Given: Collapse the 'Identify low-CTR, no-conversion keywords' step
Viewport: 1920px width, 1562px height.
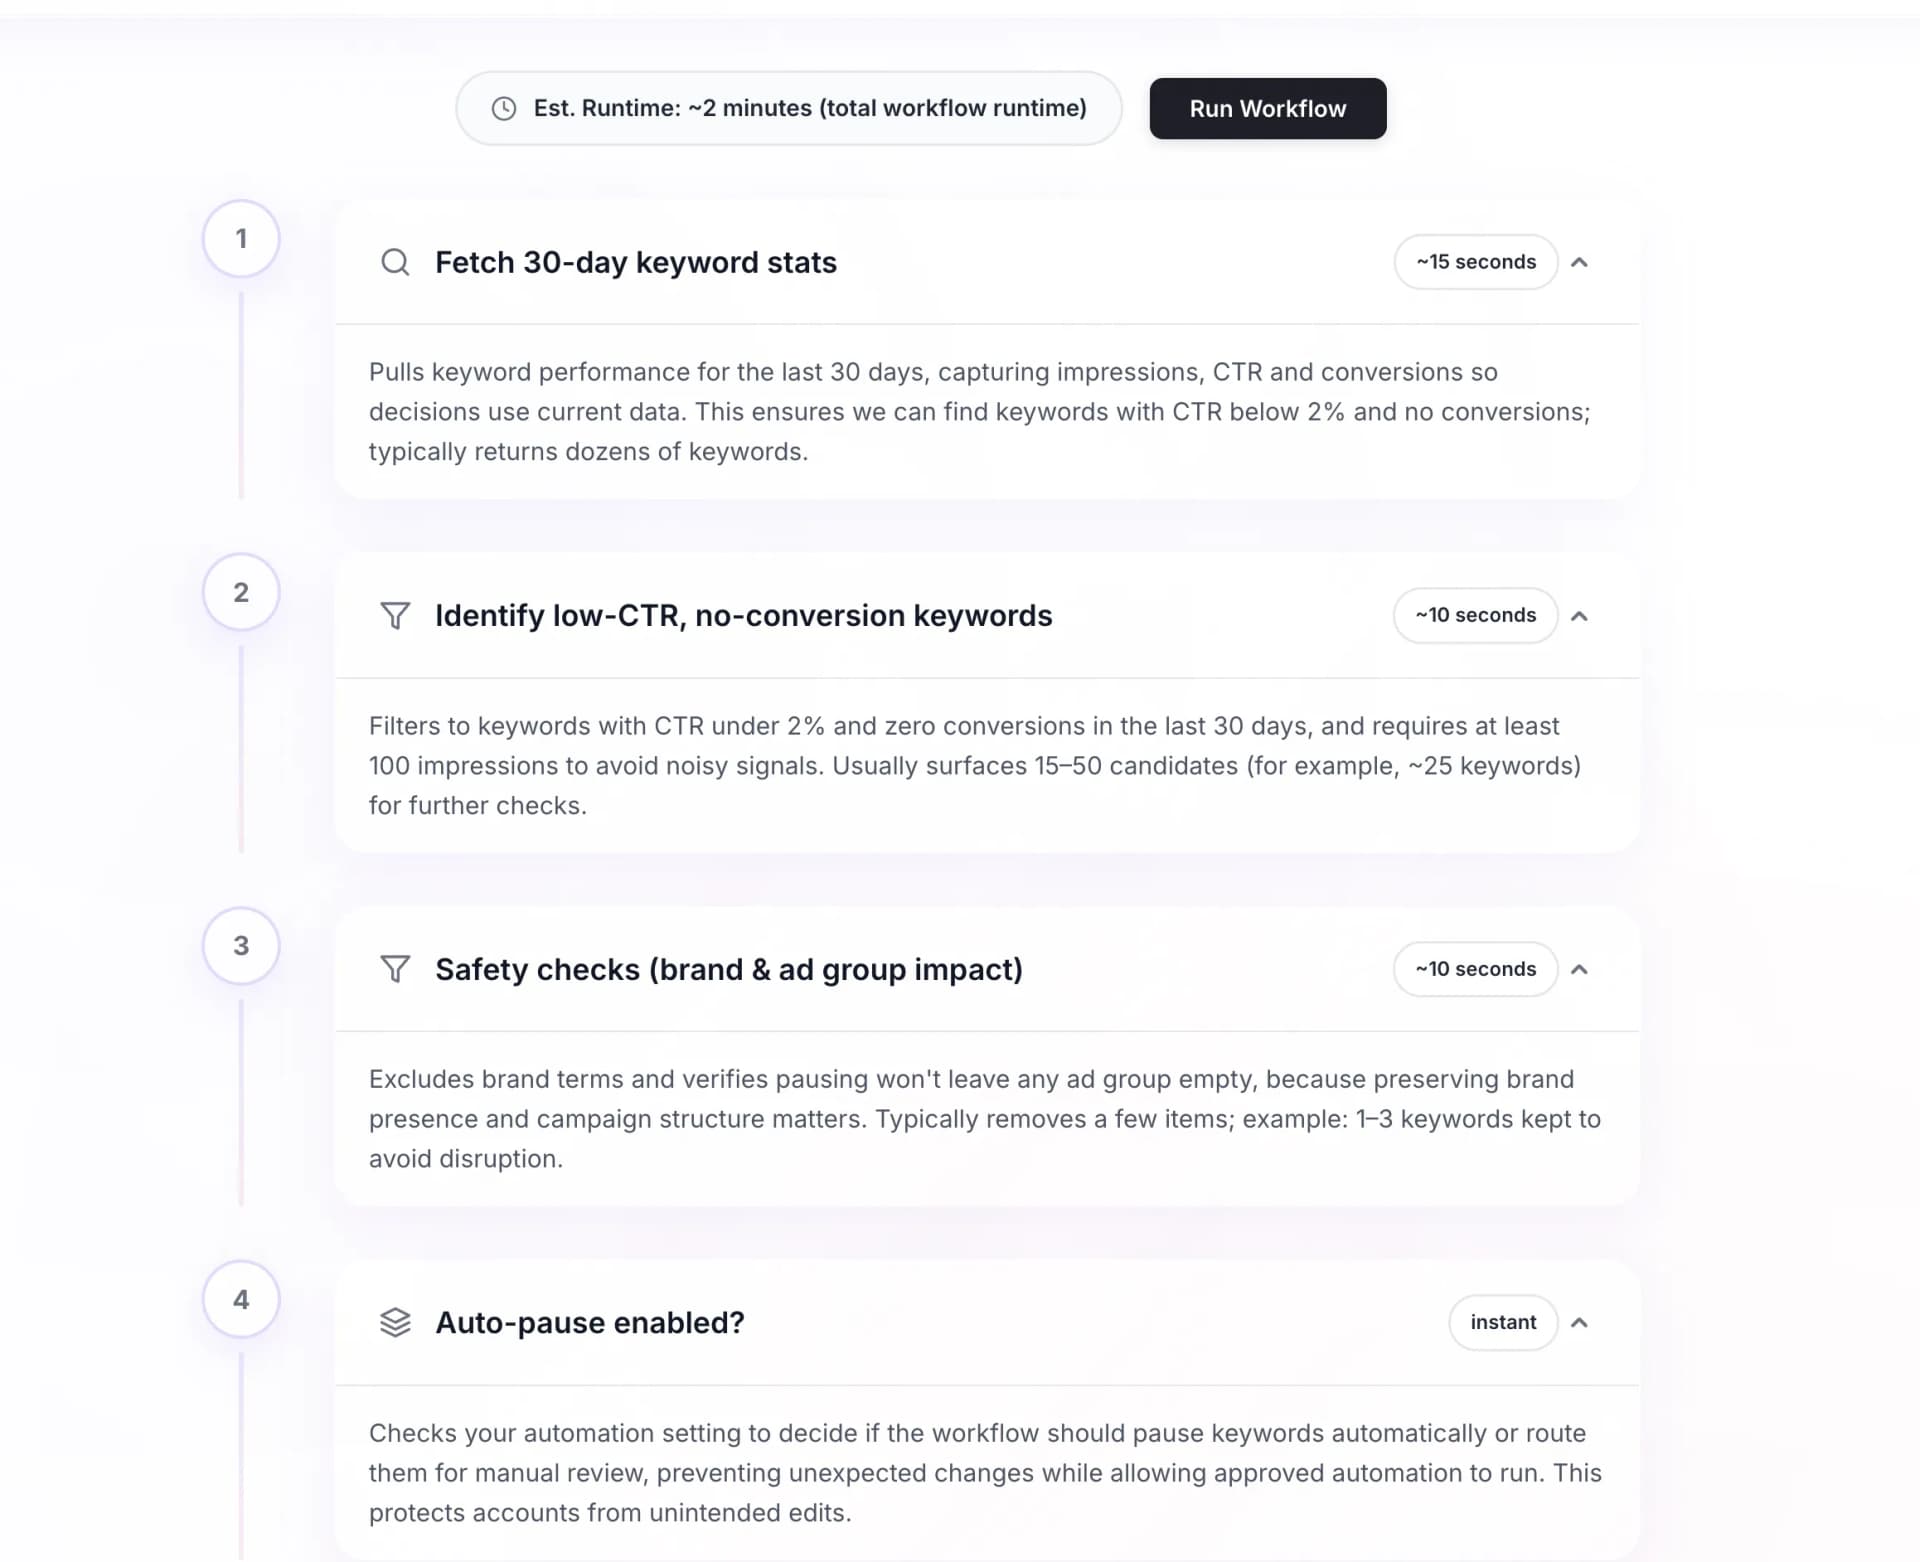Looking at the screenshot, I should click(1581, 616).
